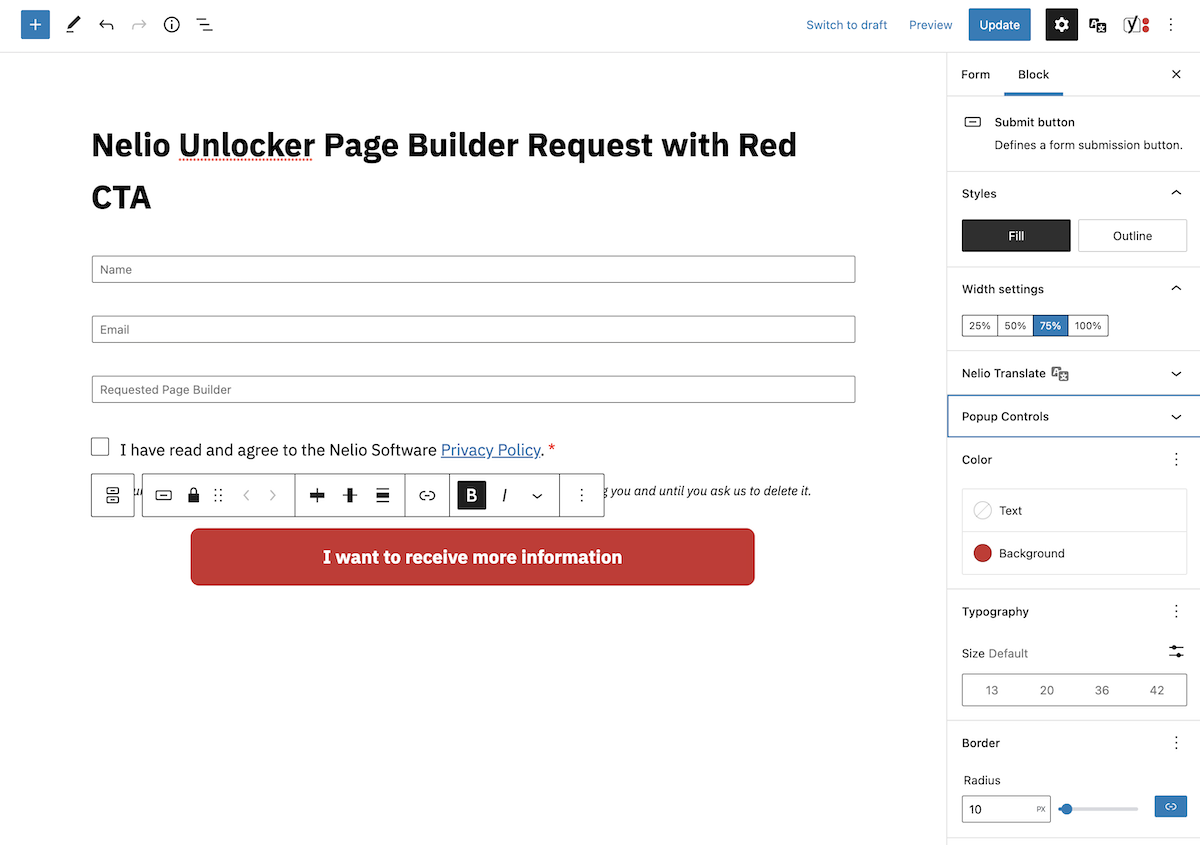The image size is (1200, 845).
Task: Select the red submit button
Action: [472, 557]
